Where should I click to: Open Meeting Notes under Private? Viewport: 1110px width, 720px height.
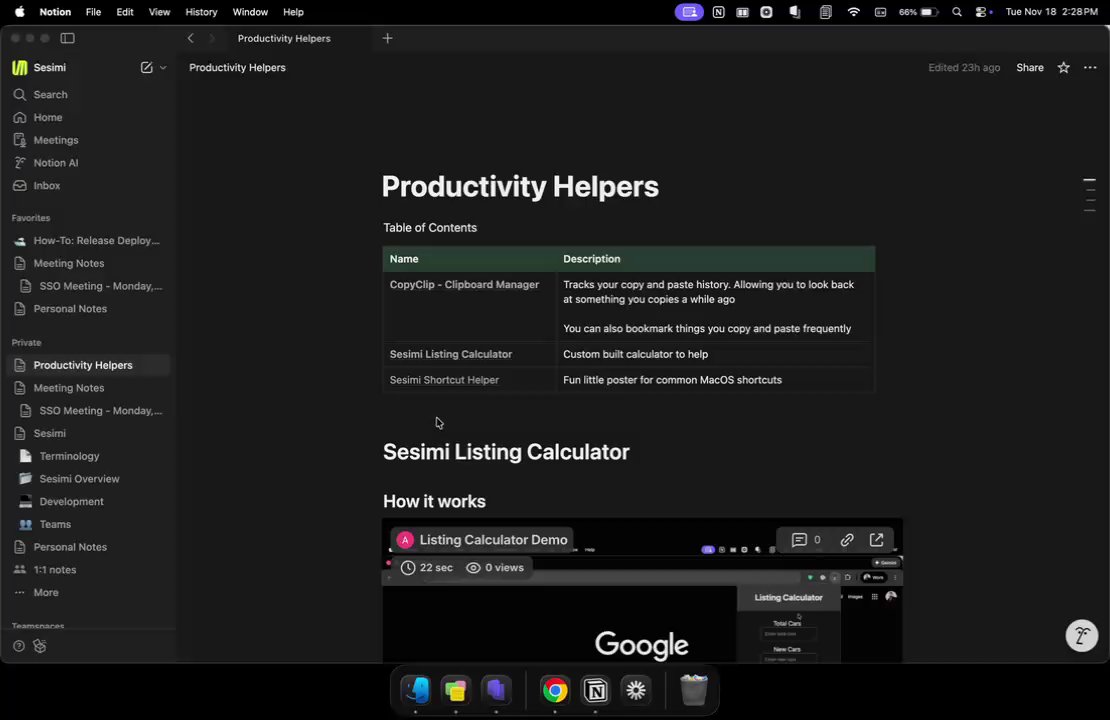(88, 387)
